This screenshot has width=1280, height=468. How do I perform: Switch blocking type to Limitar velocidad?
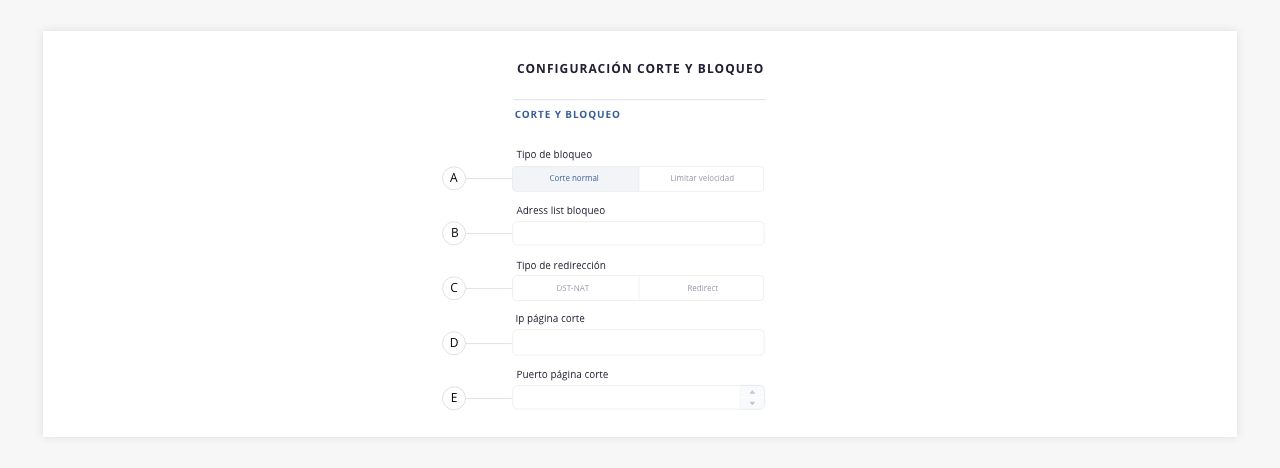(701, 178)
